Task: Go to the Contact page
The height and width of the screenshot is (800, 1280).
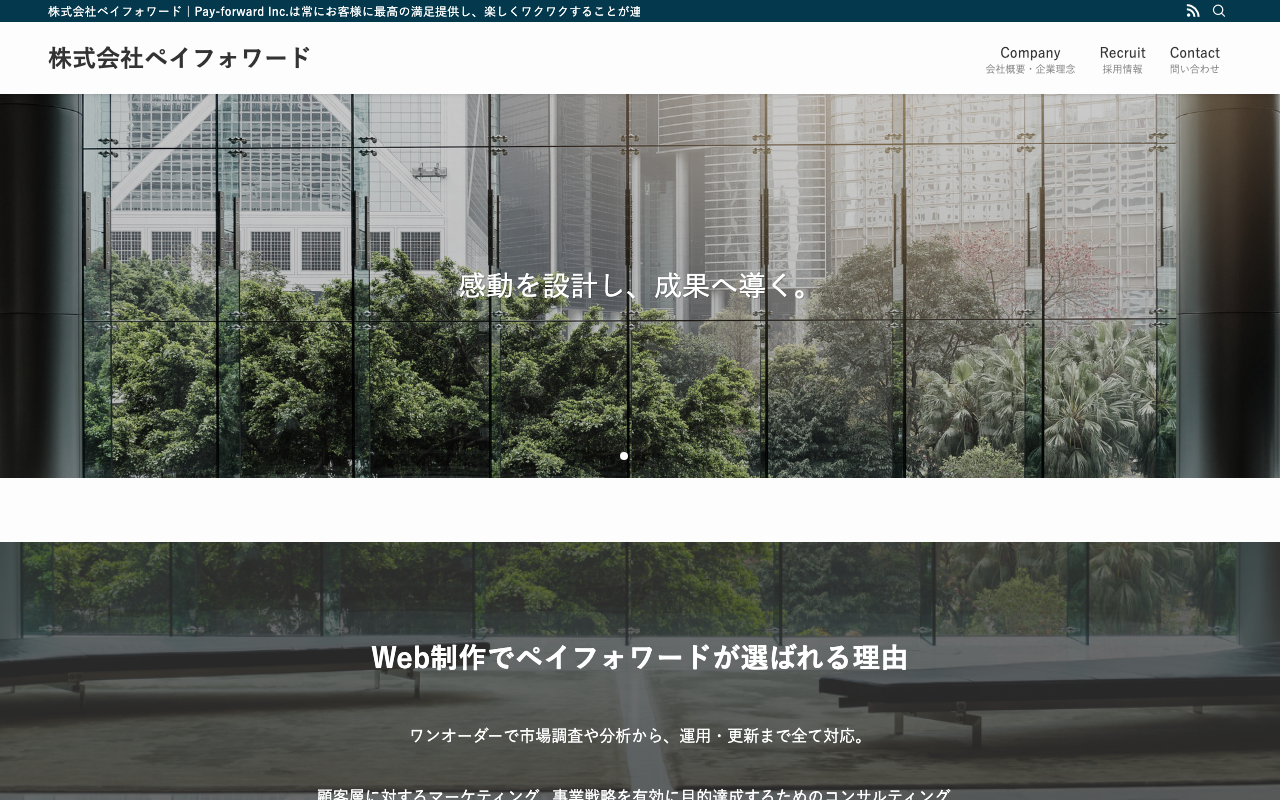Action: pyautogui.click(x=1195, y=59)
